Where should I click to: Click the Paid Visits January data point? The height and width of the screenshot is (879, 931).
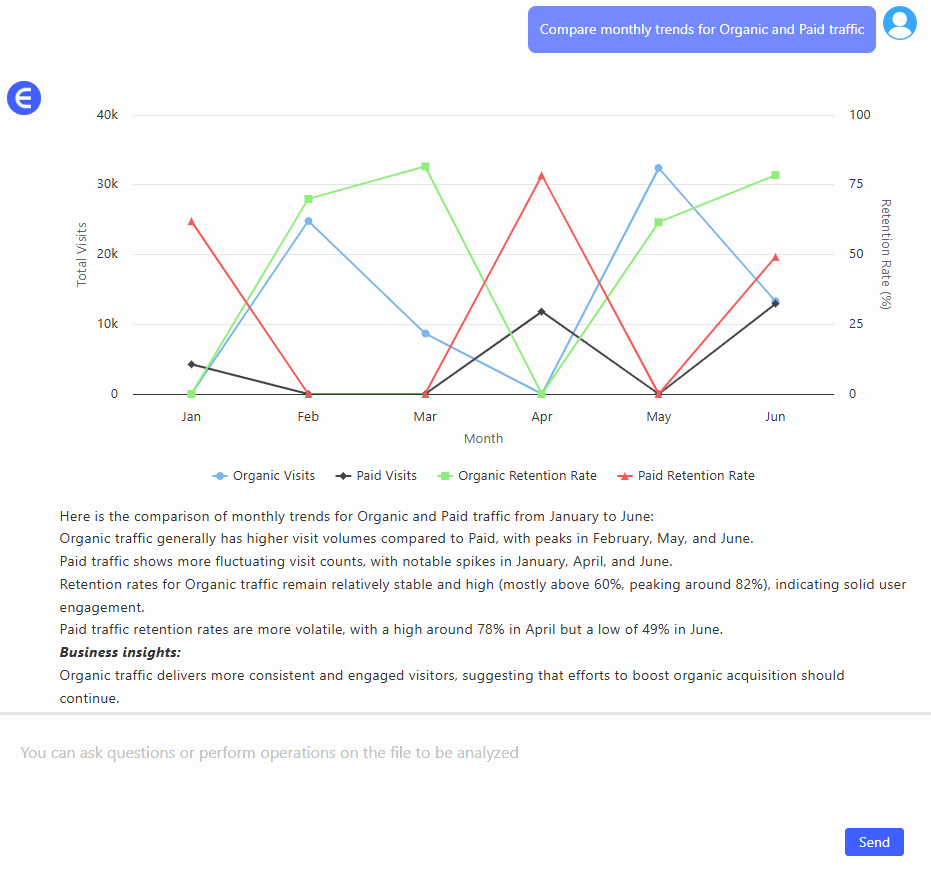(x=191, y=364)
